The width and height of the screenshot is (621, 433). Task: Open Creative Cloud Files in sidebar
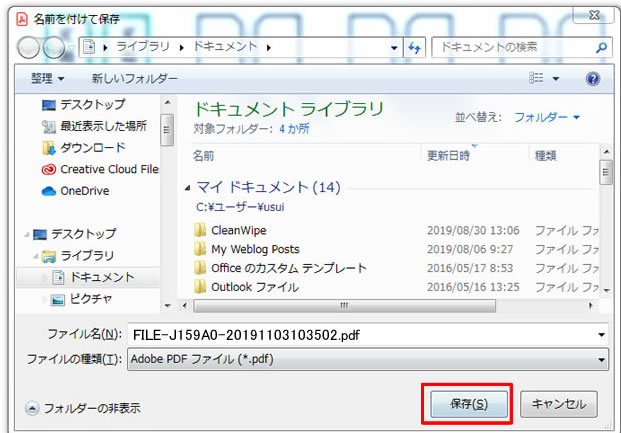(x=100, y=169)
